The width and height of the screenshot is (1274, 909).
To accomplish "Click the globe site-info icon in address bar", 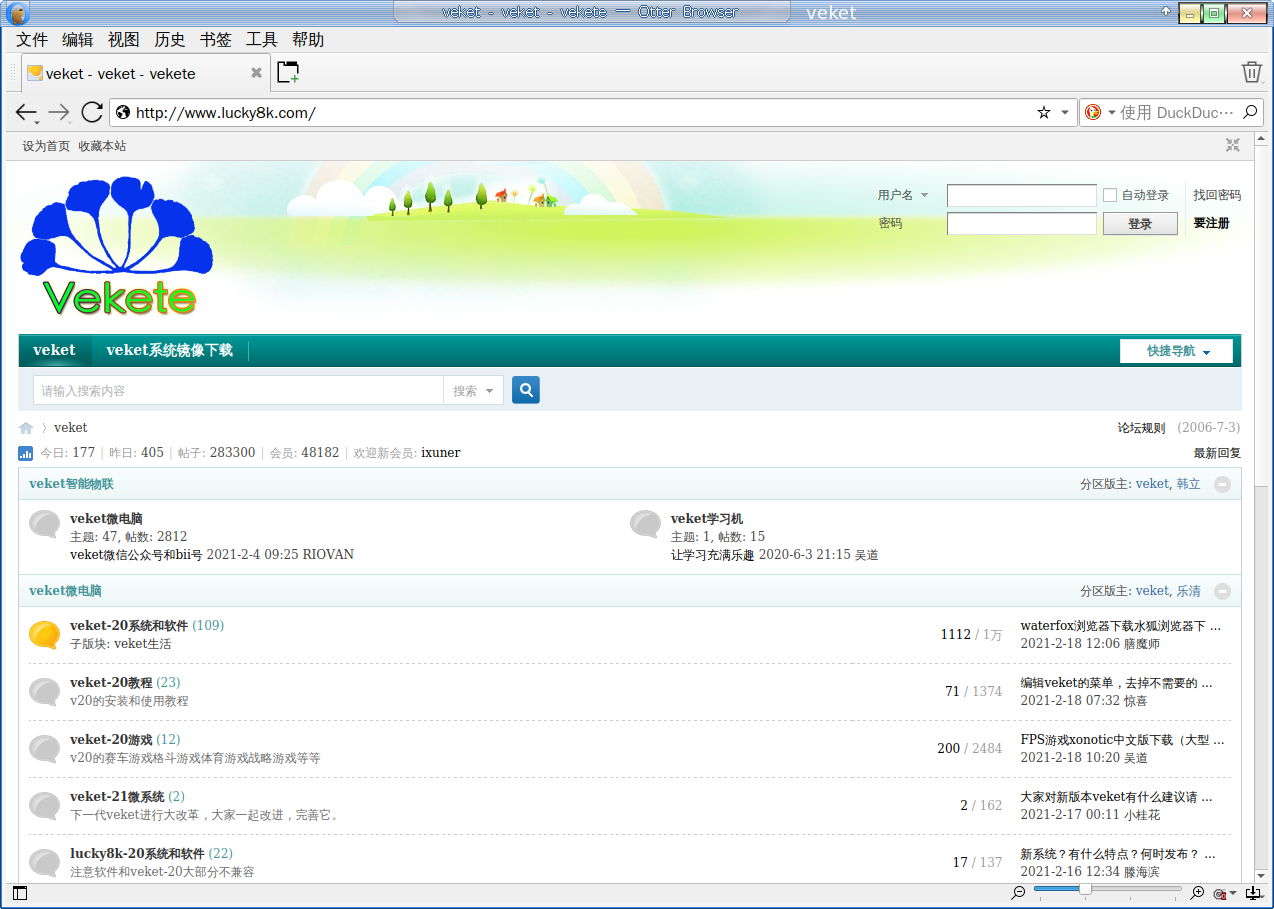I will tap(123, 113).
